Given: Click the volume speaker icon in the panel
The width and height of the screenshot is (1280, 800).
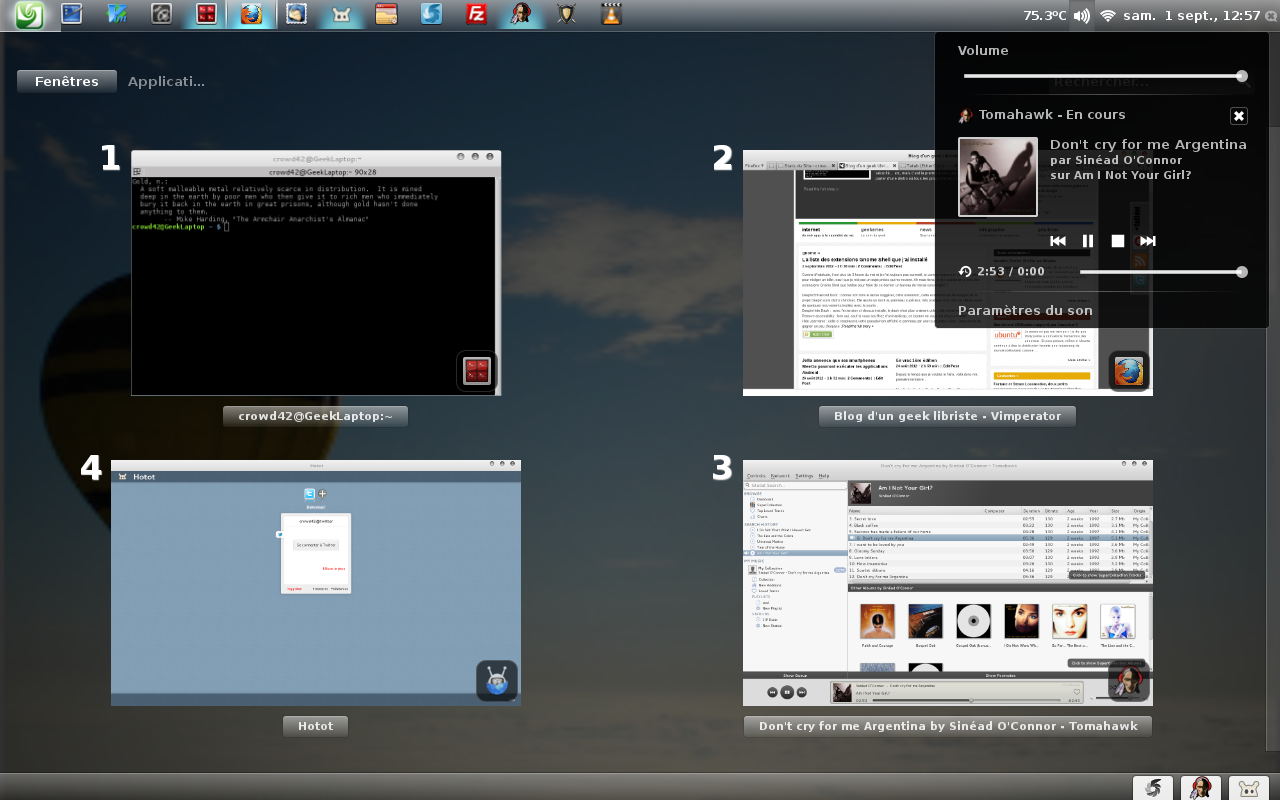Looking at the screenshot, I should pyautogui.click(x=1082, y=15).
